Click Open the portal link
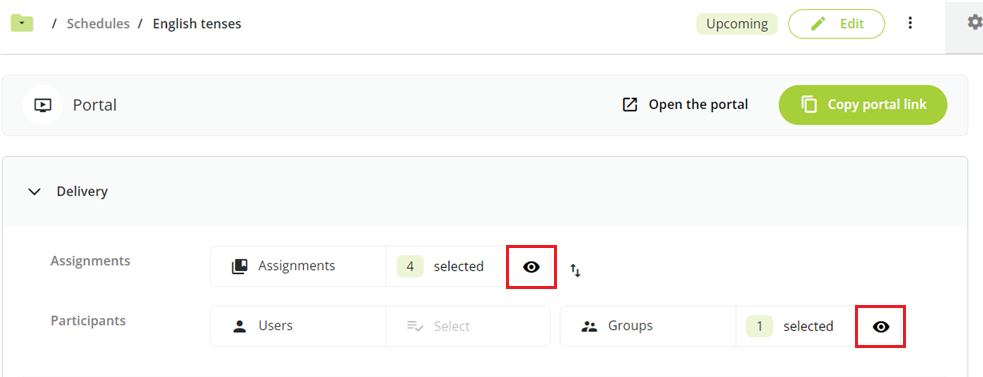Viewport: 983px width, 377px height. pos(698,105)
